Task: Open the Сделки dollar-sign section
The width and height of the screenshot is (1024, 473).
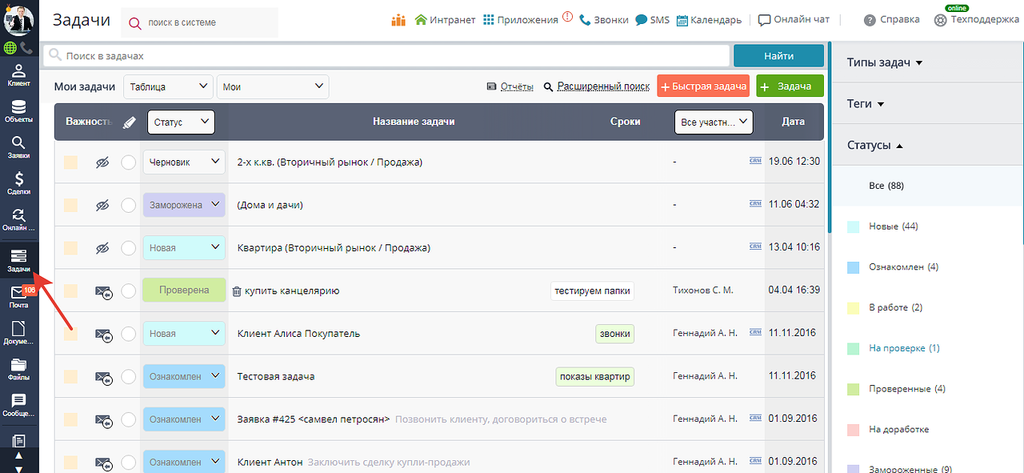Action: (19, 184)
